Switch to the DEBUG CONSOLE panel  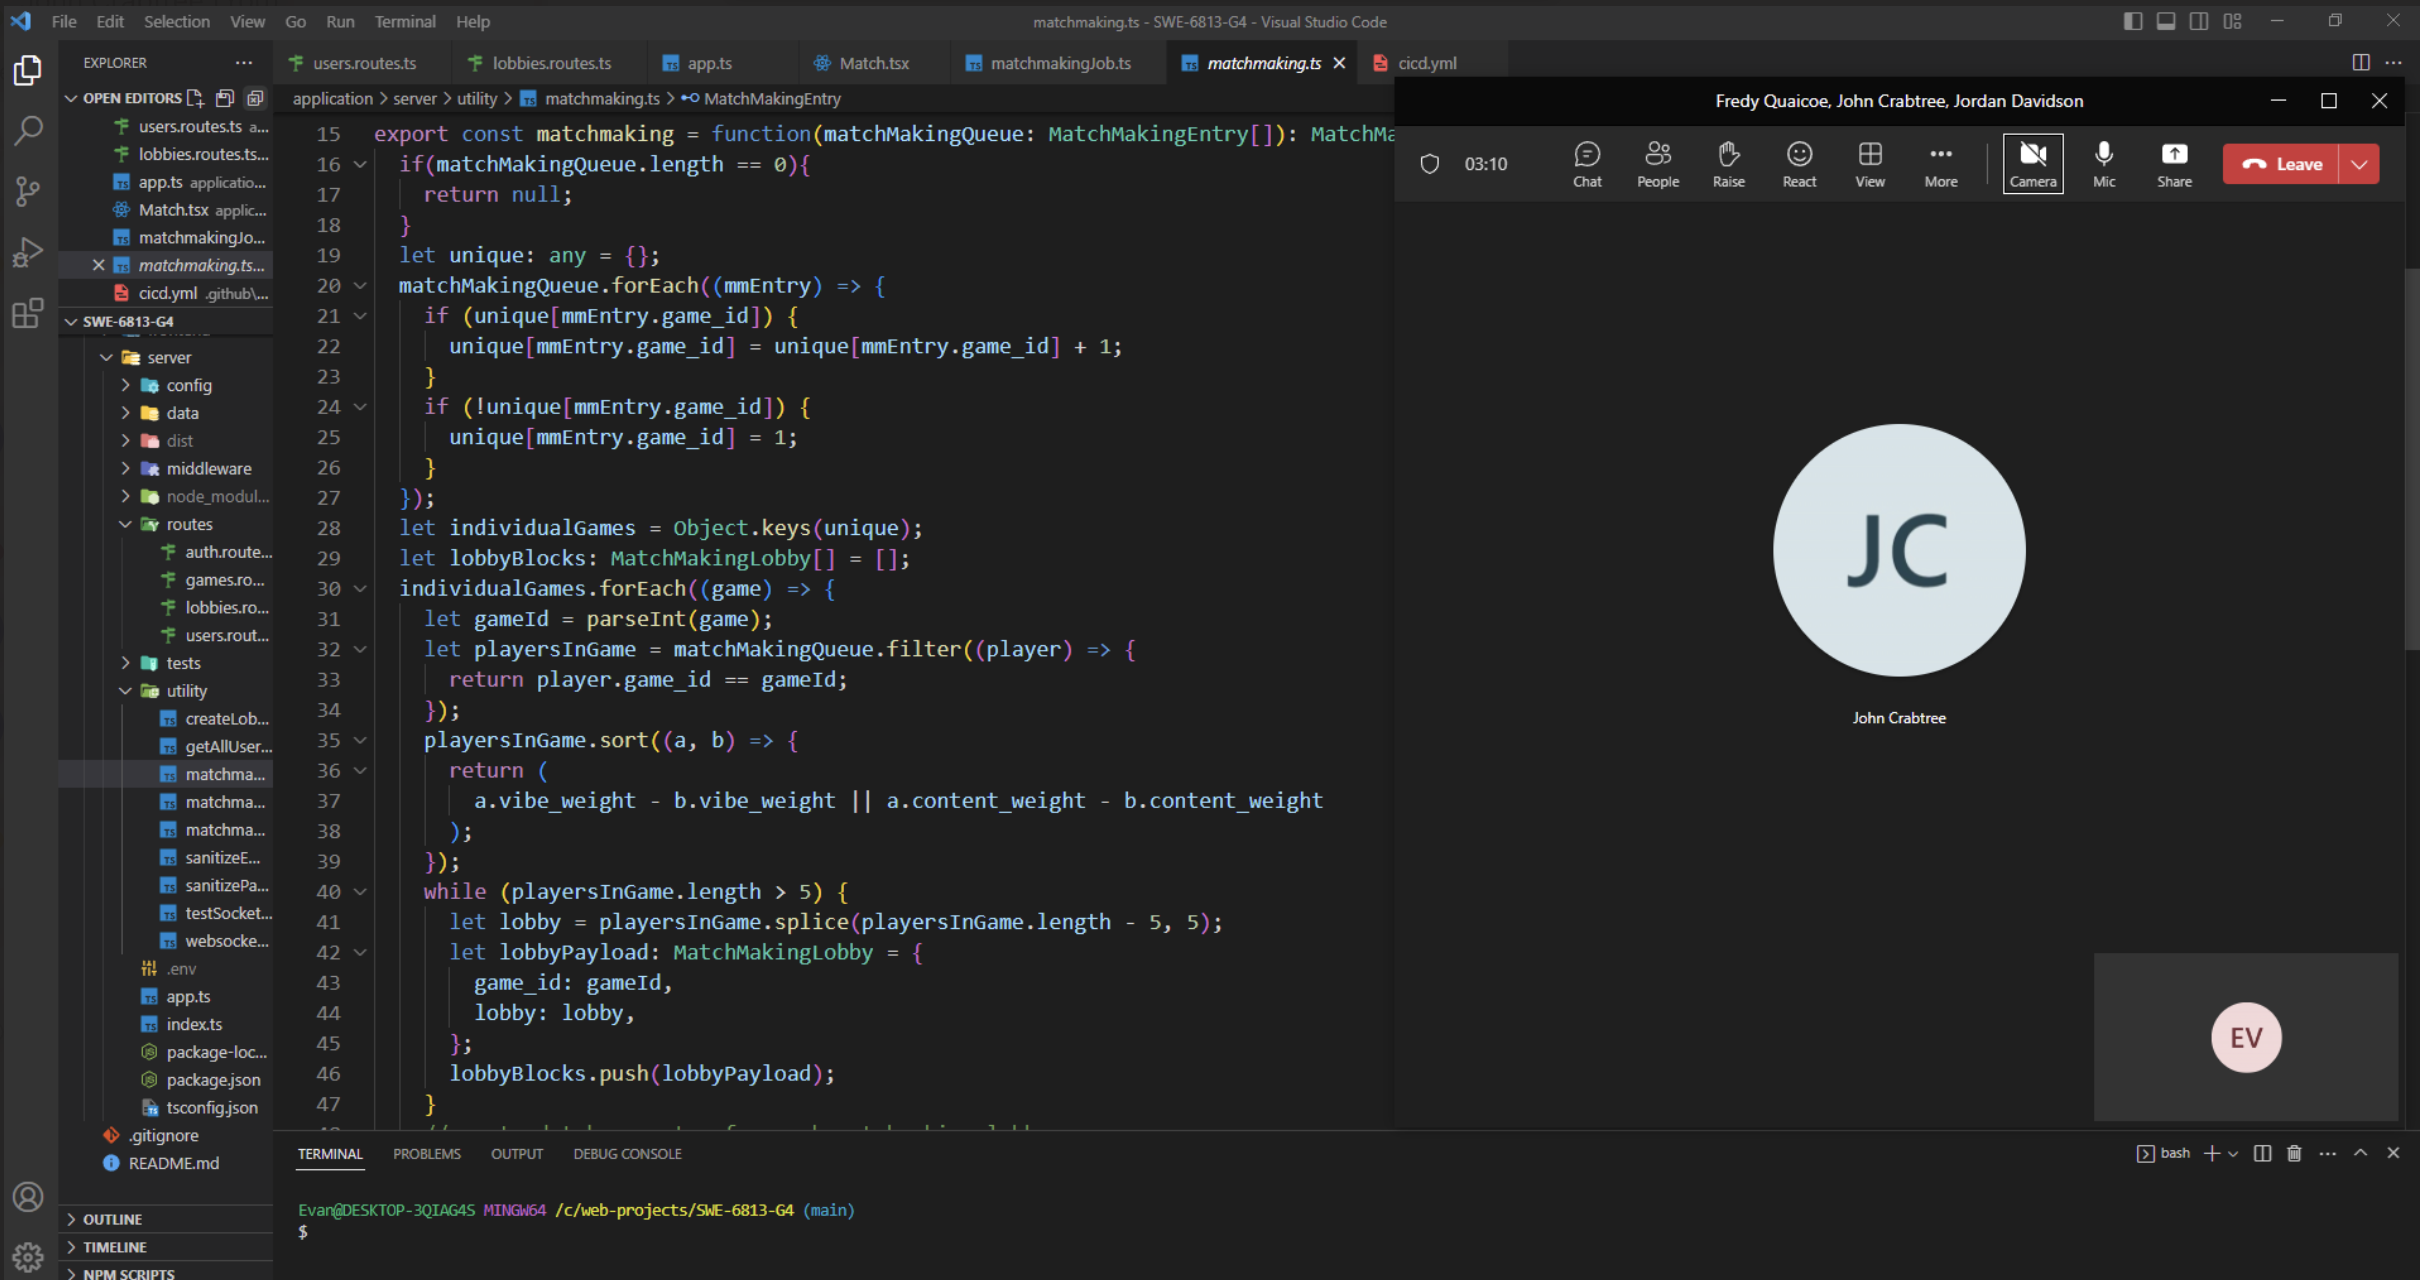(x=628, y=1153)
